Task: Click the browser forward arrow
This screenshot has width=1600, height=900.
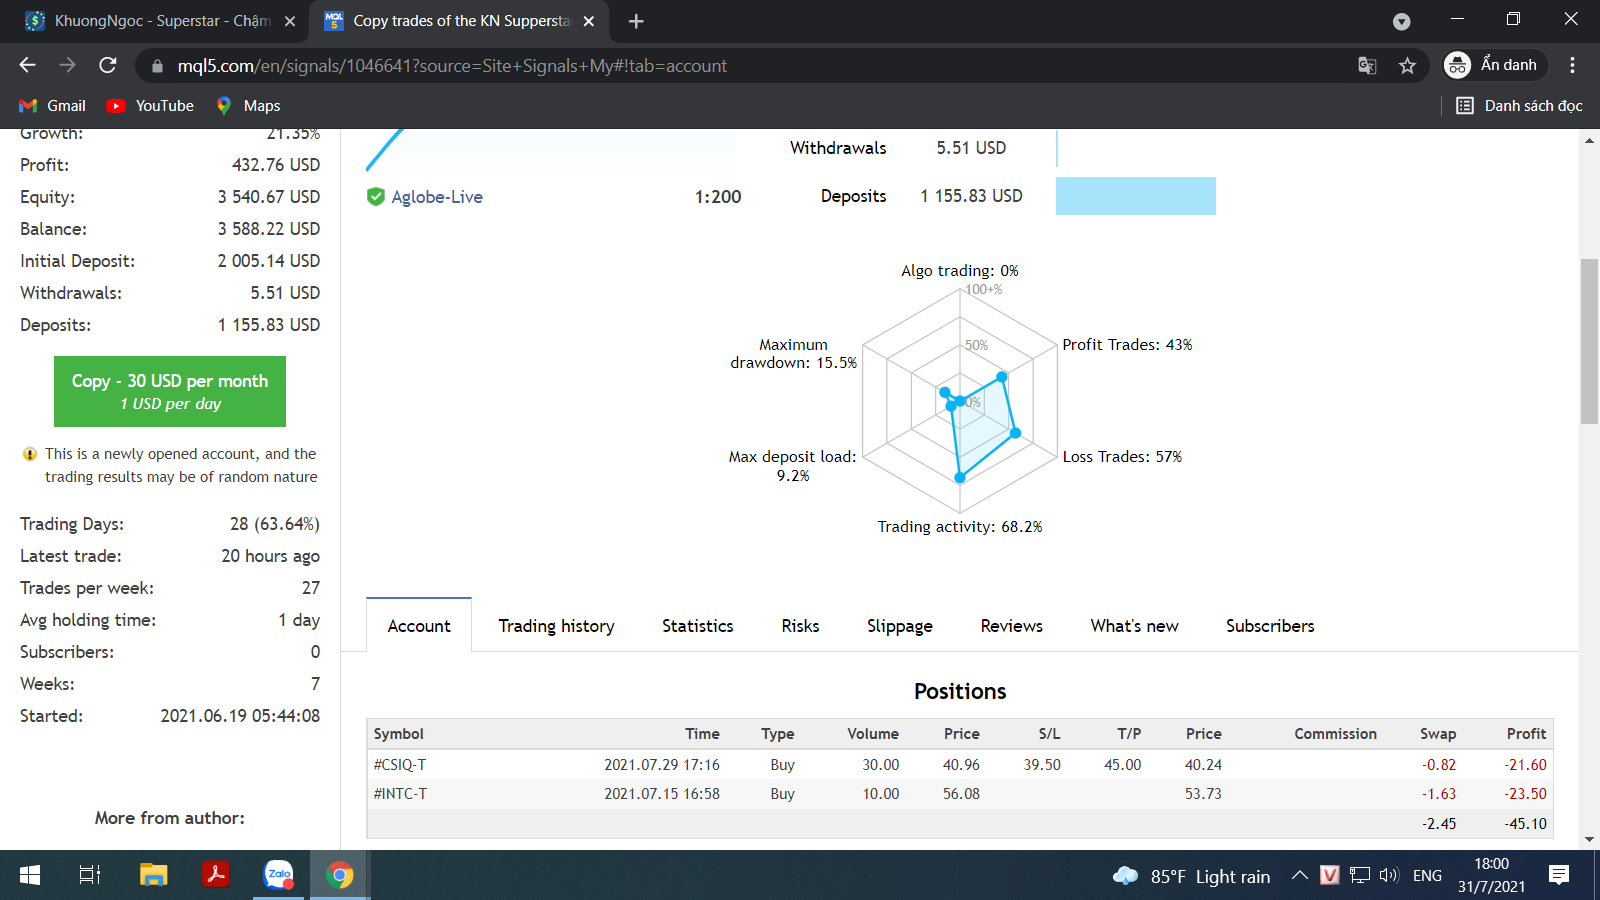Action: point(67,65)
